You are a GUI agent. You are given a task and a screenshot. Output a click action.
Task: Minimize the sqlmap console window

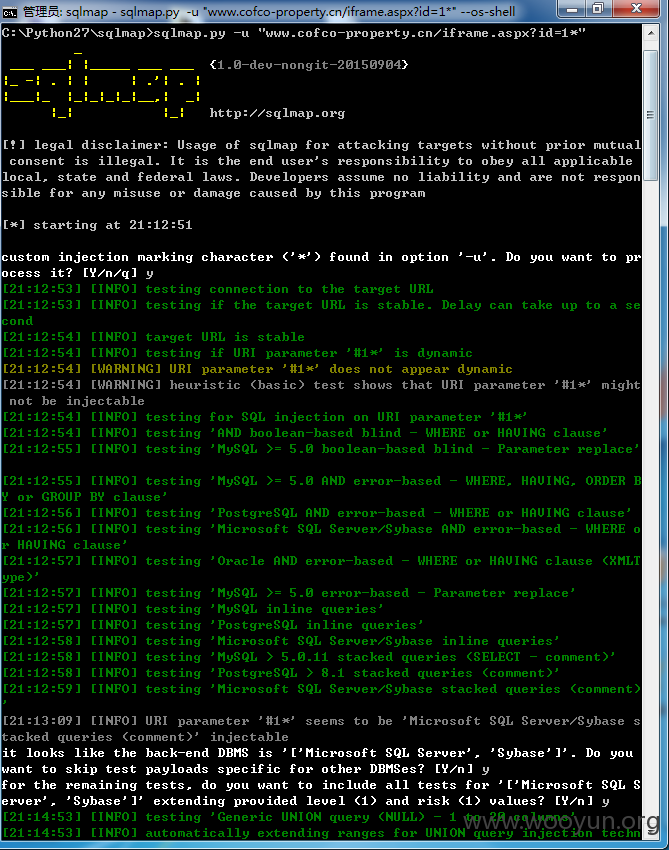[x=572, y=9]
